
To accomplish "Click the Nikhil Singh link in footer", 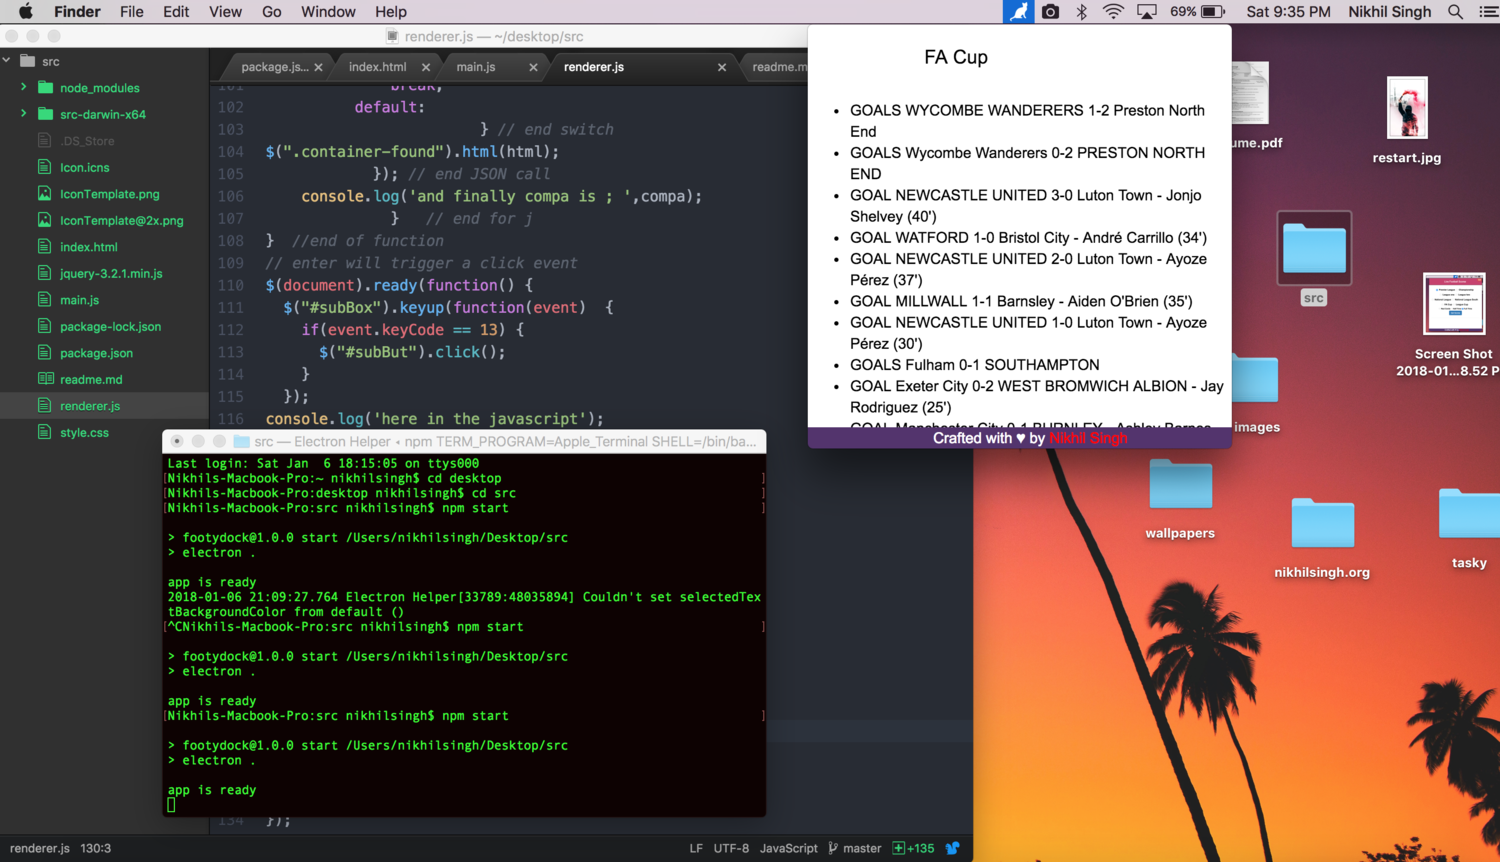I will point(1088,438).
